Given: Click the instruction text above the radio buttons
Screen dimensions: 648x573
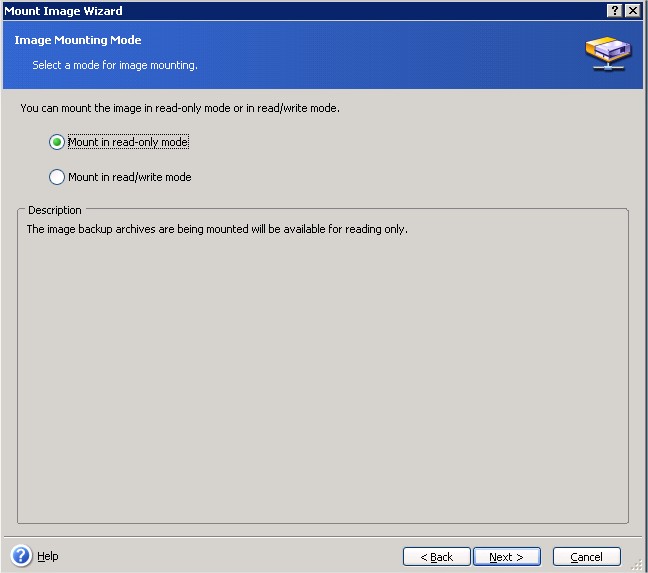Looking at the screenshot, I should (180, 107).
